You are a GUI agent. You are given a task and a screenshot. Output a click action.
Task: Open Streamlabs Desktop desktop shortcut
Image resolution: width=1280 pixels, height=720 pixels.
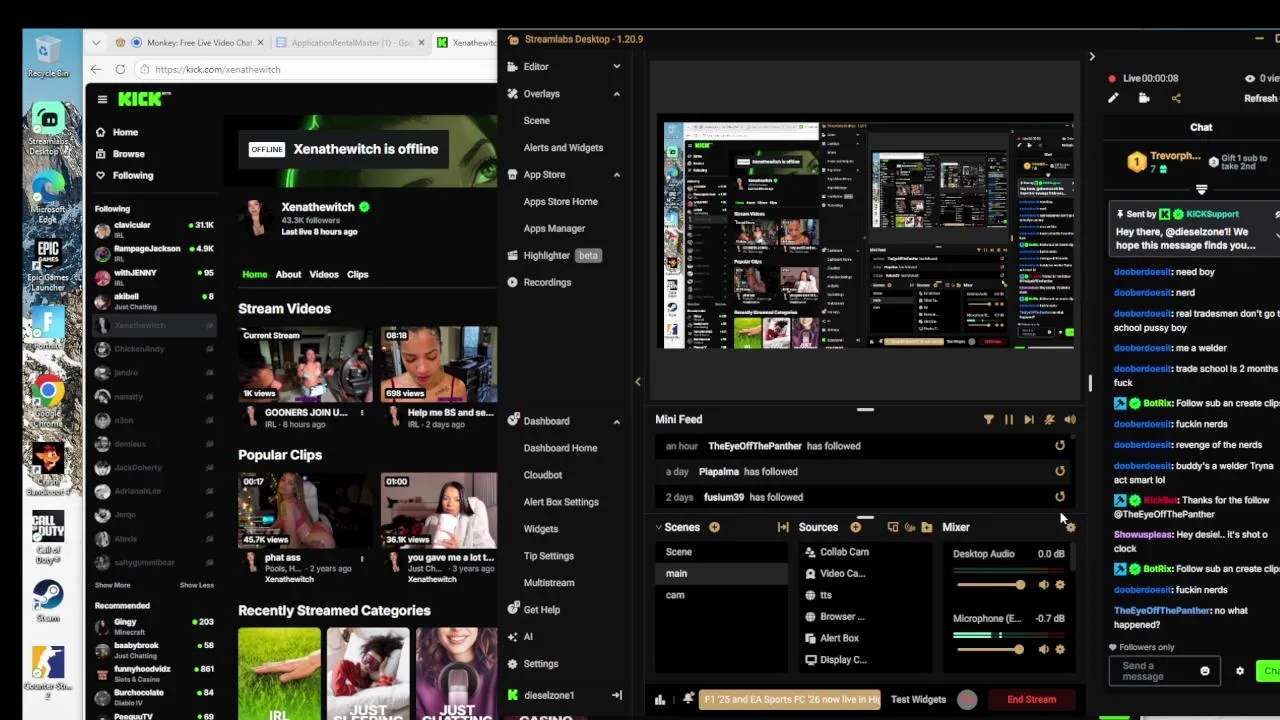click(x=48, y=129)
